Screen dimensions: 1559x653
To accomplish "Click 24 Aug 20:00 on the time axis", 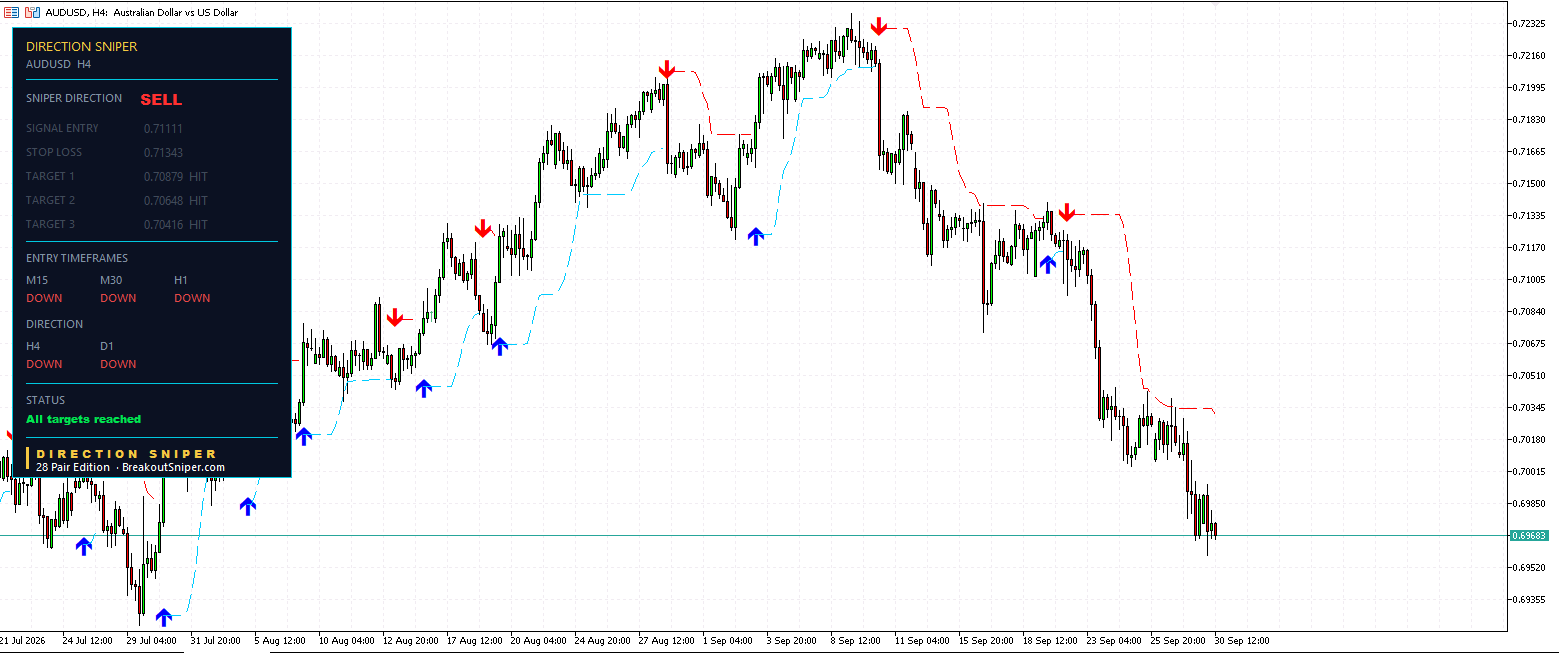I will 603,640.
